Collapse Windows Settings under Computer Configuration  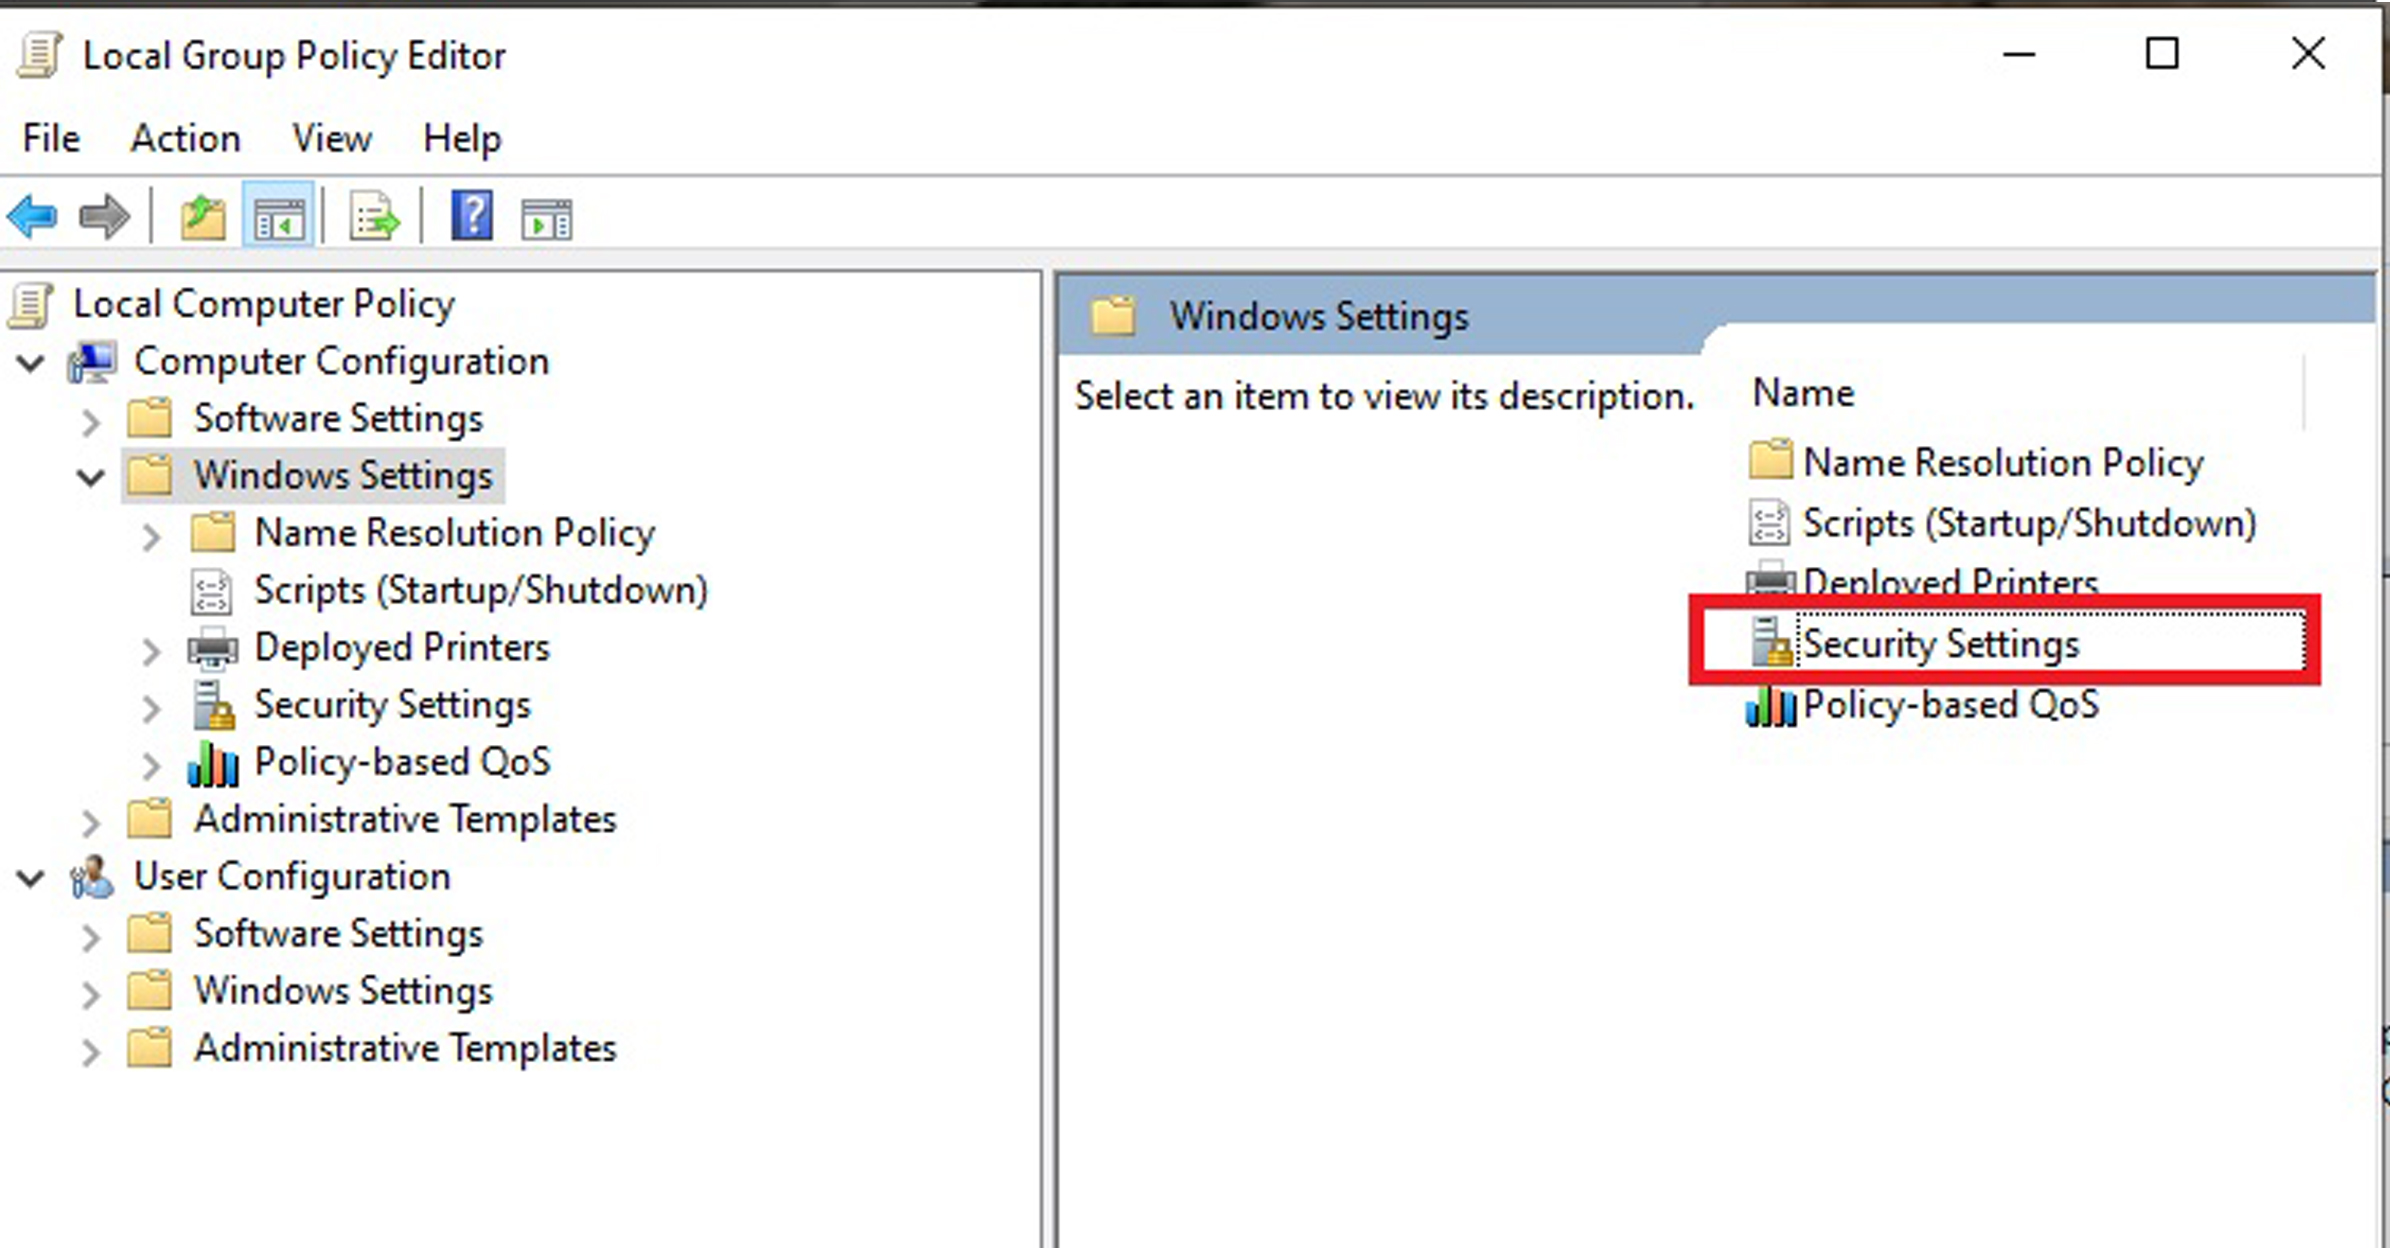pyautogui.click(x=91, y=476)
